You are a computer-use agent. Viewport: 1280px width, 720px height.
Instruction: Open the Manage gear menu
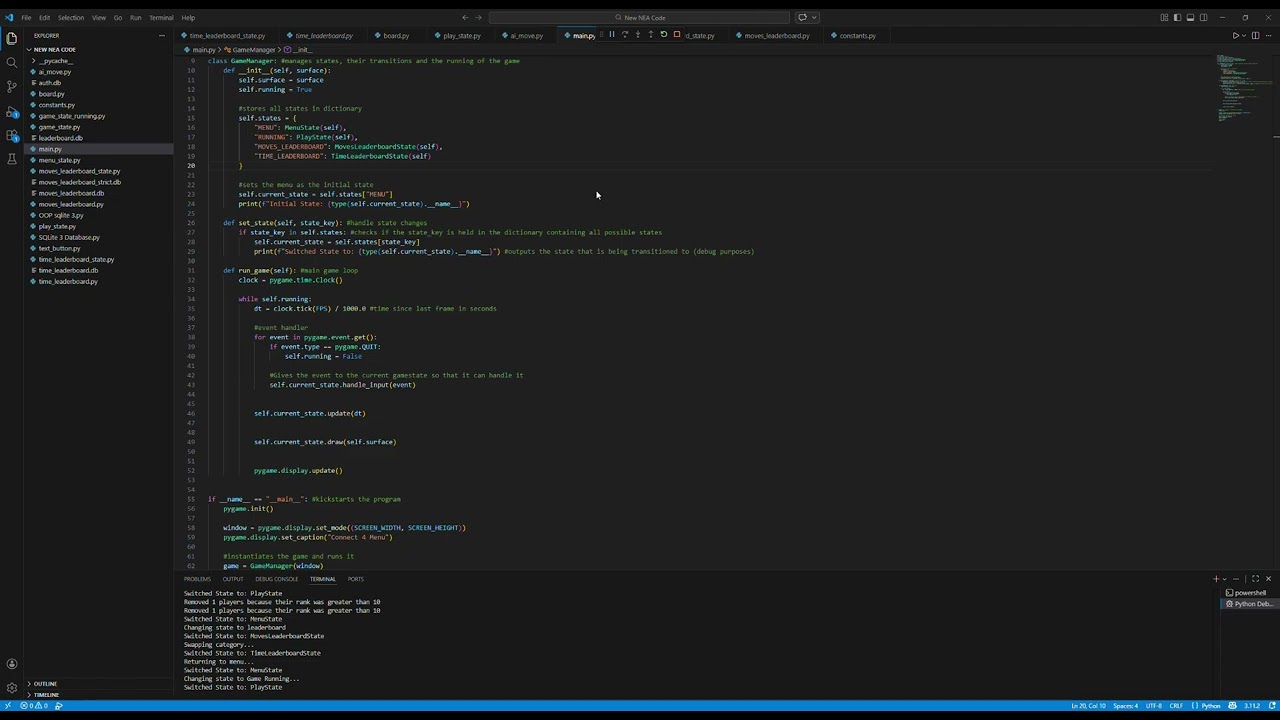point(12,688)
